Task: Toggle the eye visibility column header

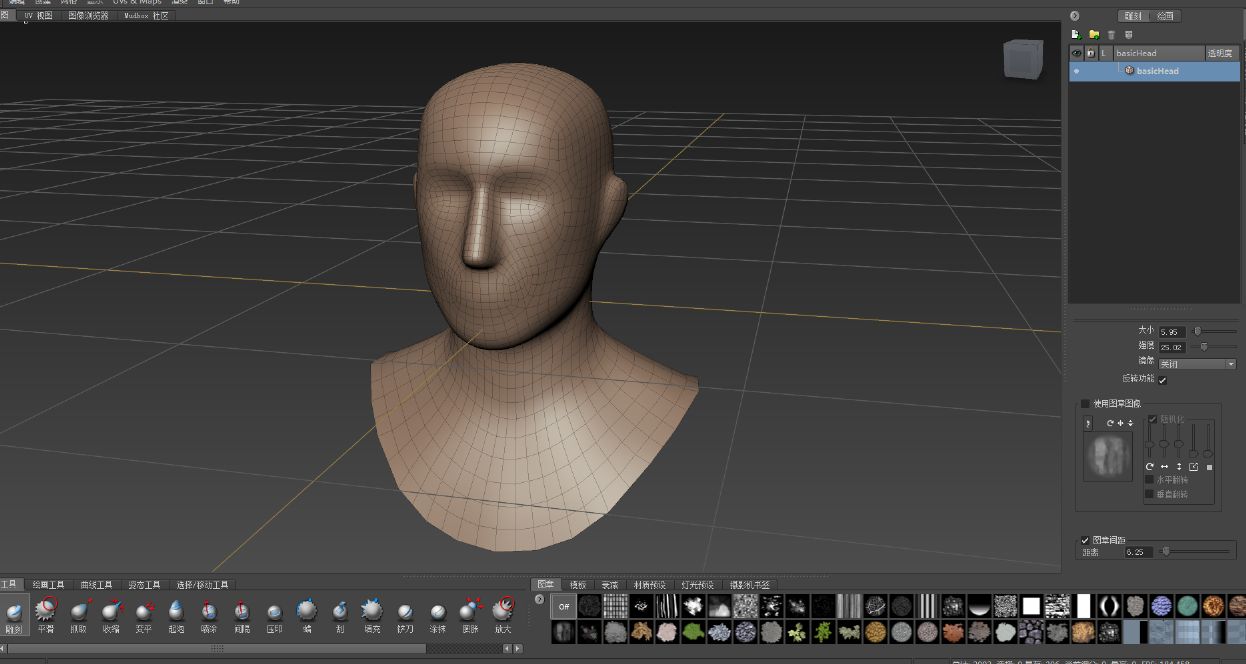Action: coord(1077,53)
